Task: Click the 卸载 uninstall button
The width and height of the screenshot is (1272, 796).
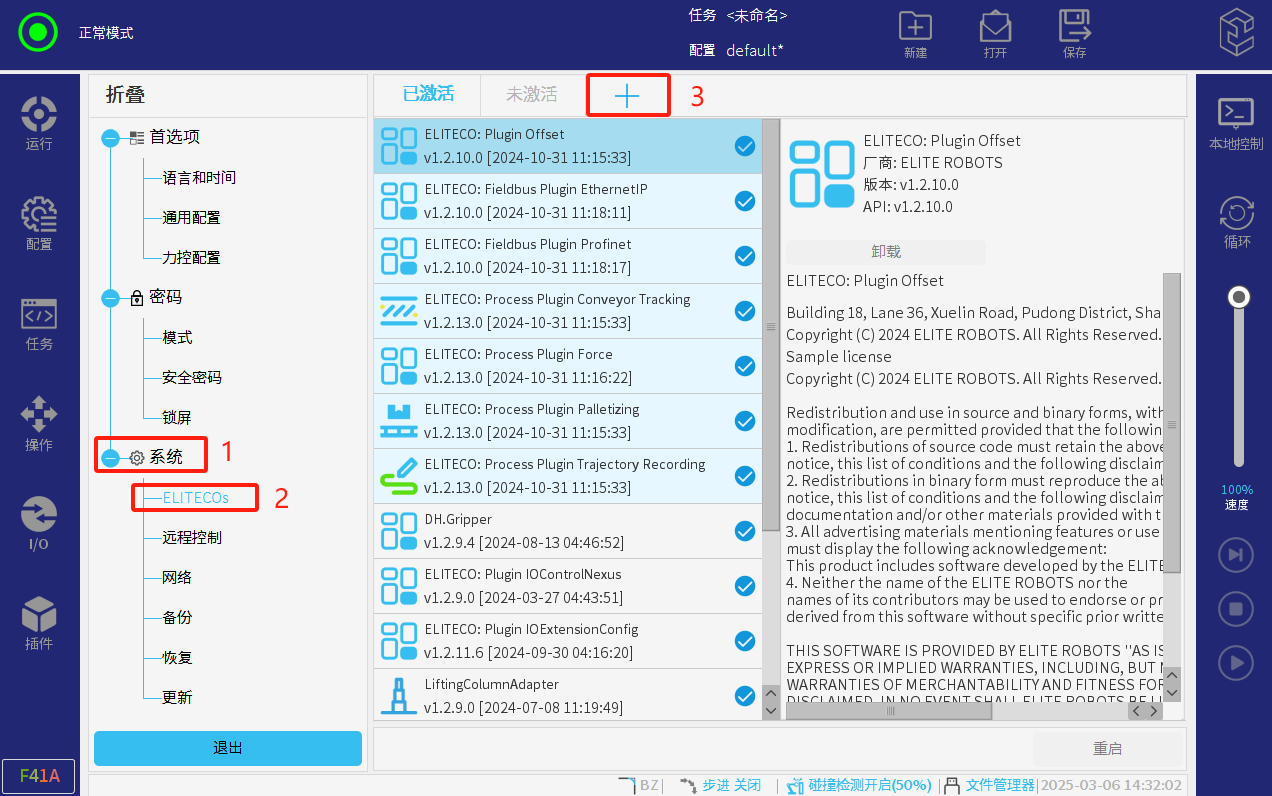Action: (x=885, y=252)
